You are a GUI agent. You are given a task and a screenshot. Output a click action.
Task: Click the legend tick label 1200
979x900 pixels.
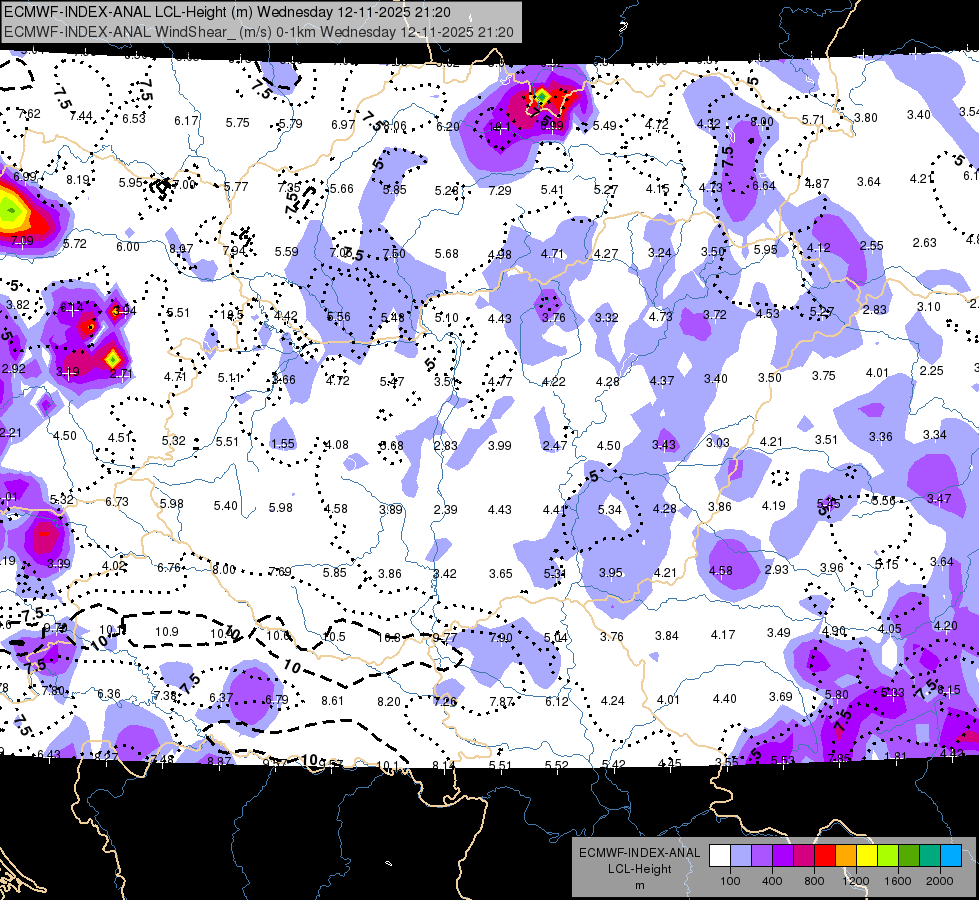point(856,881)
